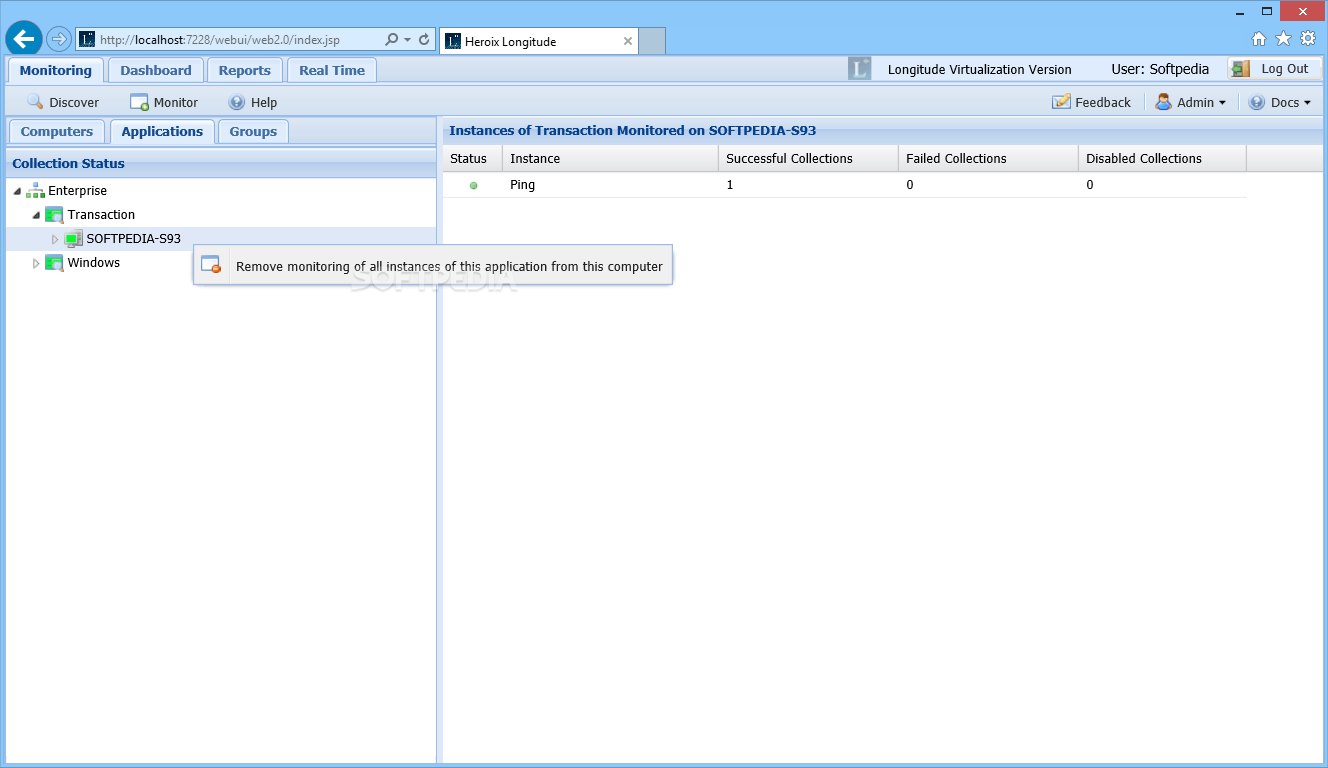
Task: Open the Docs dropdown menu
Action: 1279,102
